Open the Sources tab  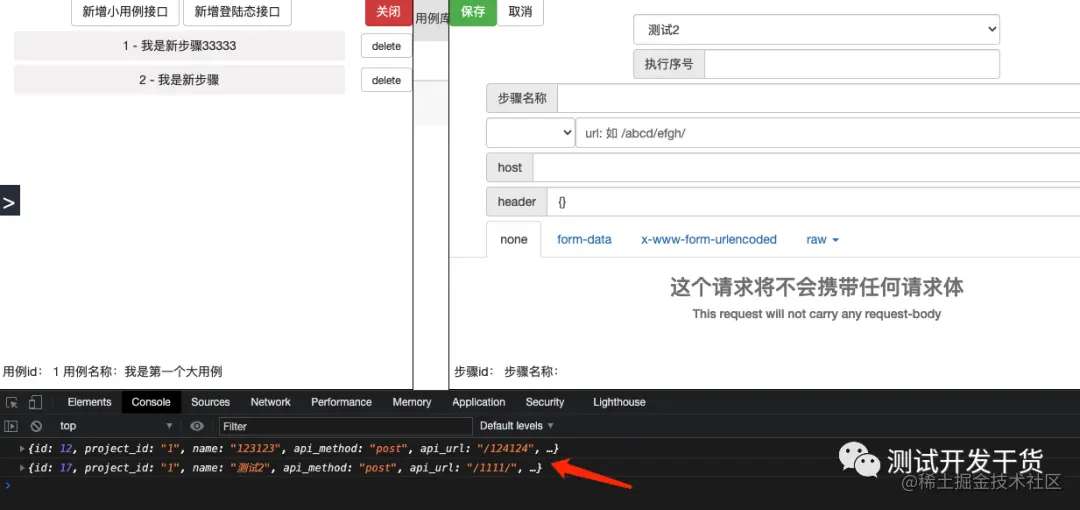pos(210,402)
